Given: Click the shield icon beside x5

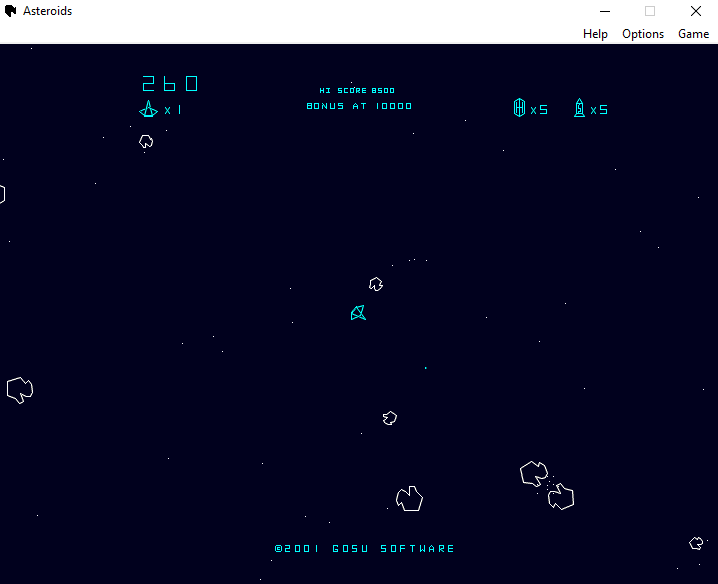Looking at the screenshot, I should pyautogui.click(x=519, y=108).
